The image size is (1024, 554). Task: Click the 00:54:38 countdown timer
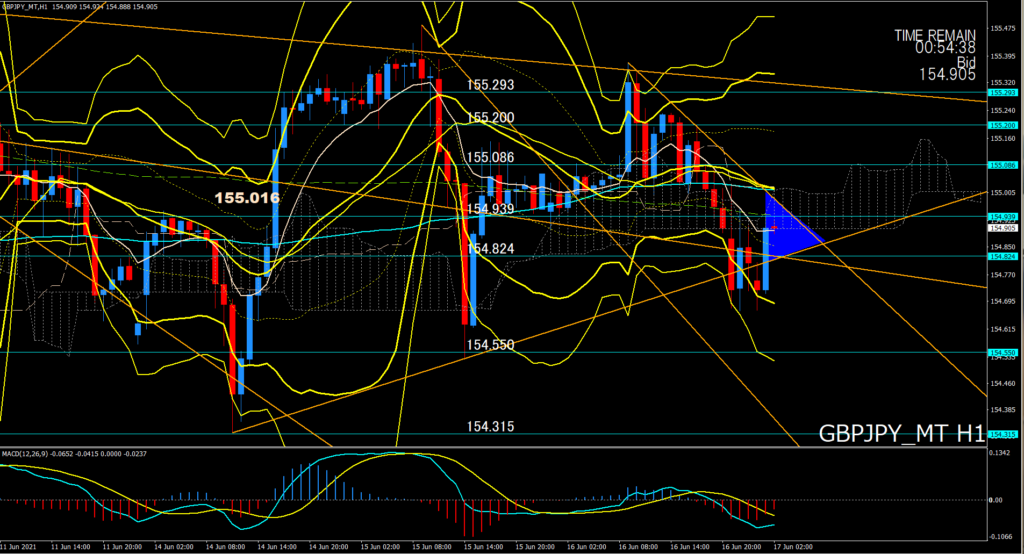(945, 48)
